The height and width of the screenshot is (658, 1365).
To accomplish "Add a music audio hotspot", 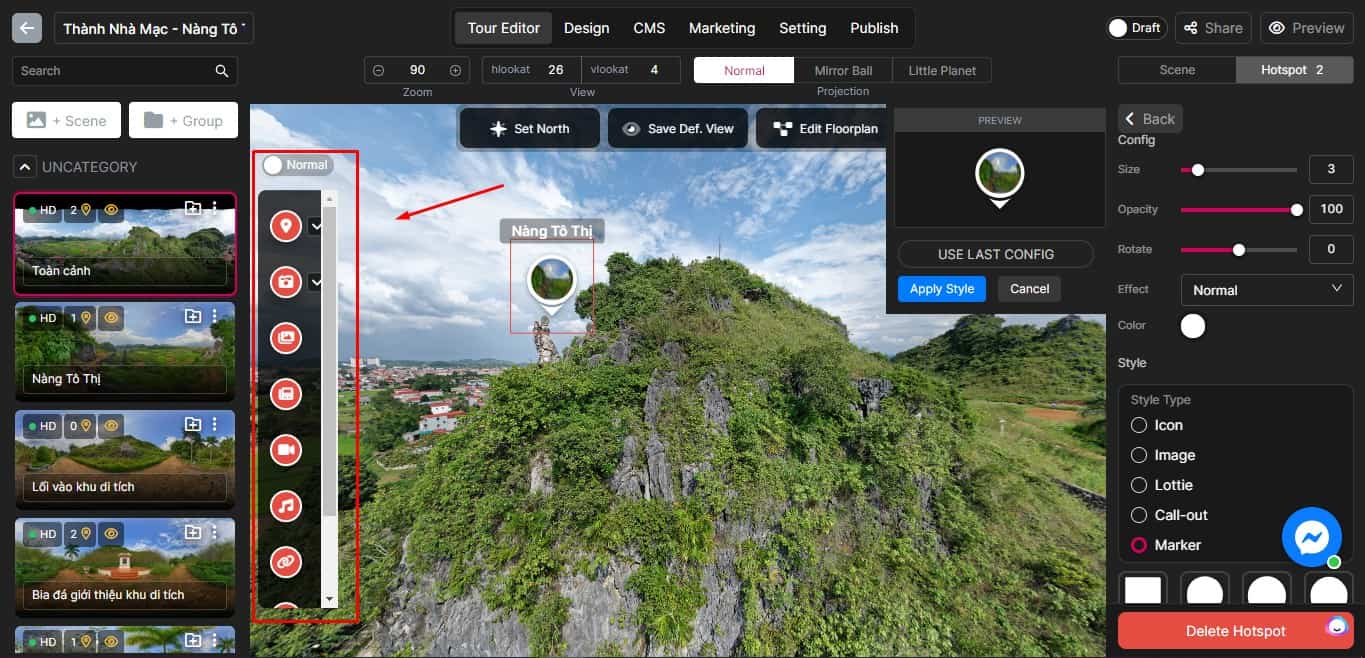I will (x=286, y=506).
